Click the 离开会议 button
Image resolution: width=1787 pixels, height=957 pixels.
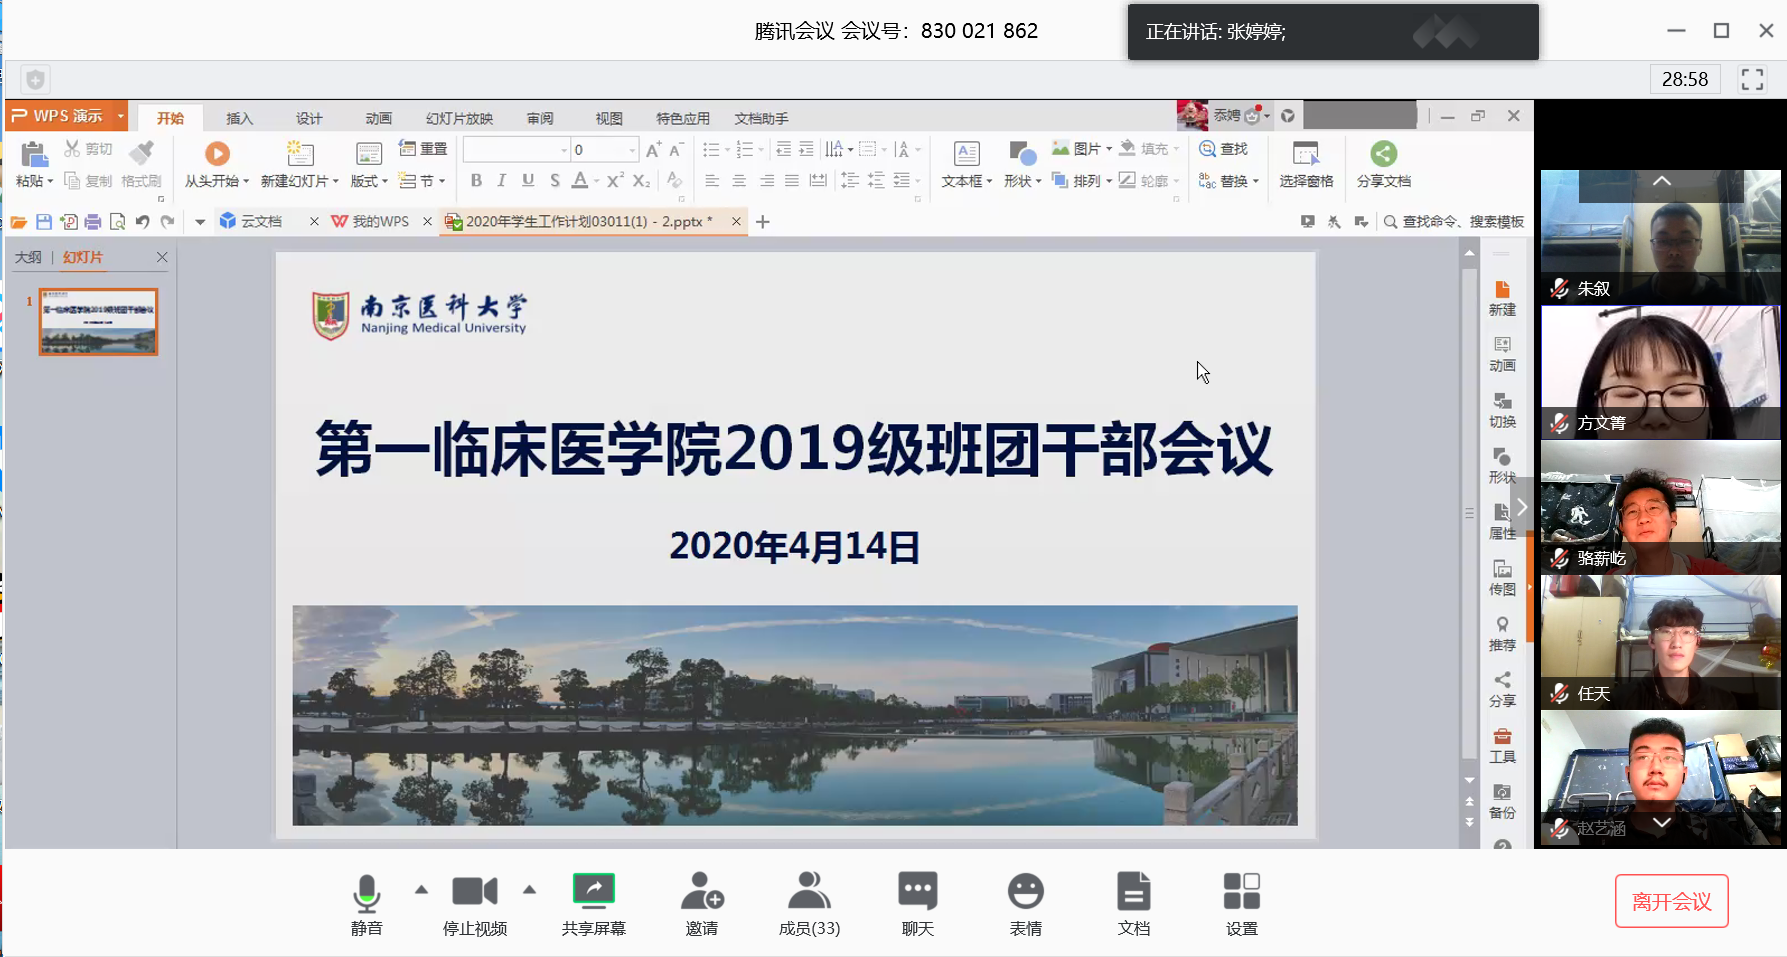pos(1671,901)
